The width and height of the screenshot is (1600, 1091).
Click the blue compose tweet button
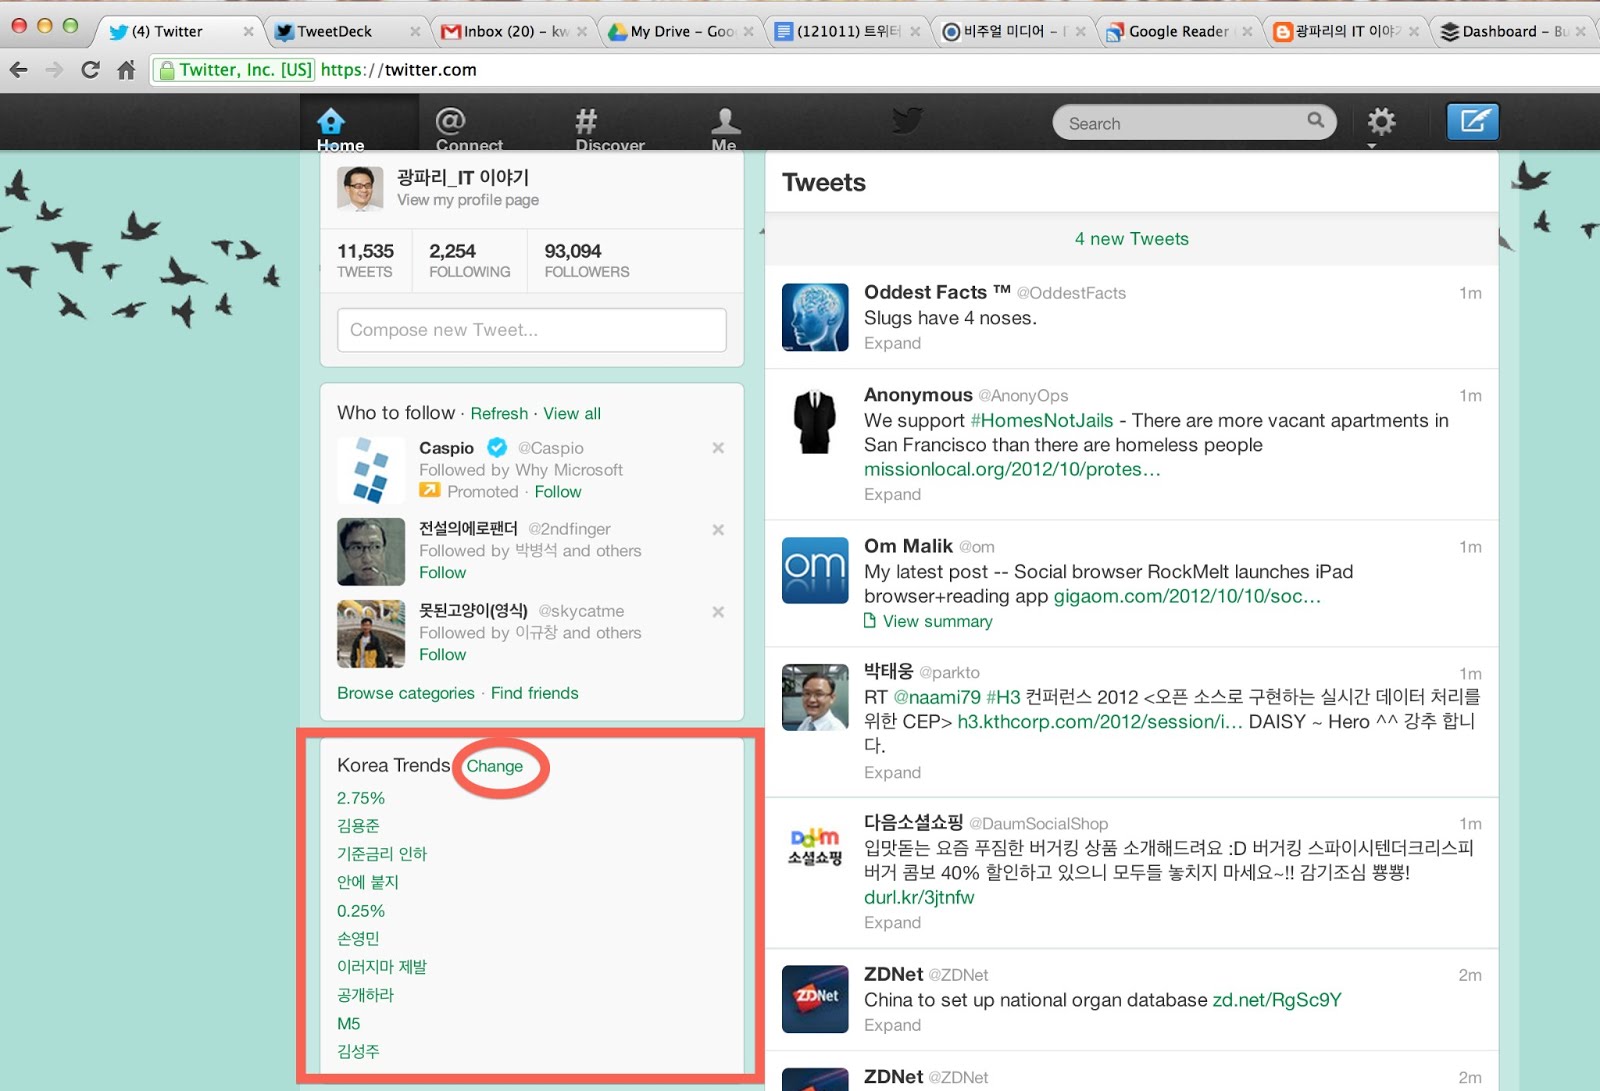[1473, 122]
